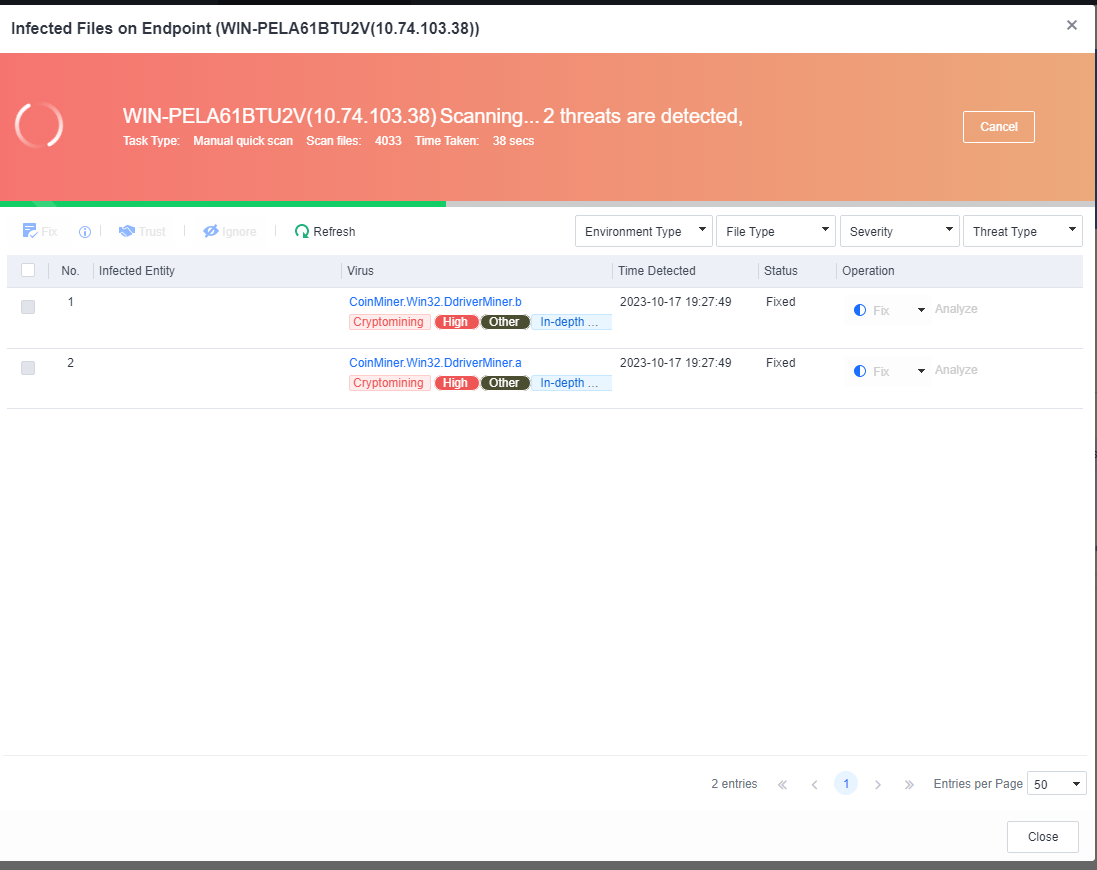The image size is (1097, 870).
Task: Open CoinMiner.Win32.DdriverMiner.b virus link
Action: [435, 301]
